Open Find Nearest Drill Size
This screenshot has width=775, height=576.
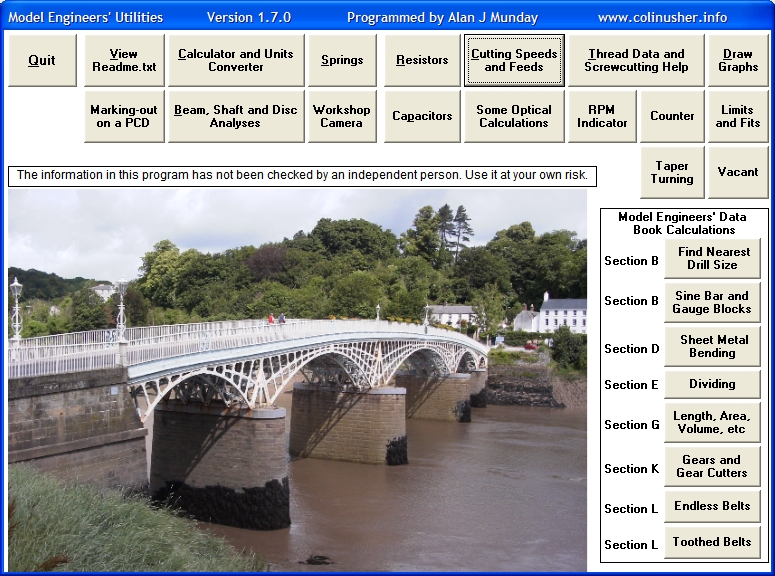pos(712,259)
